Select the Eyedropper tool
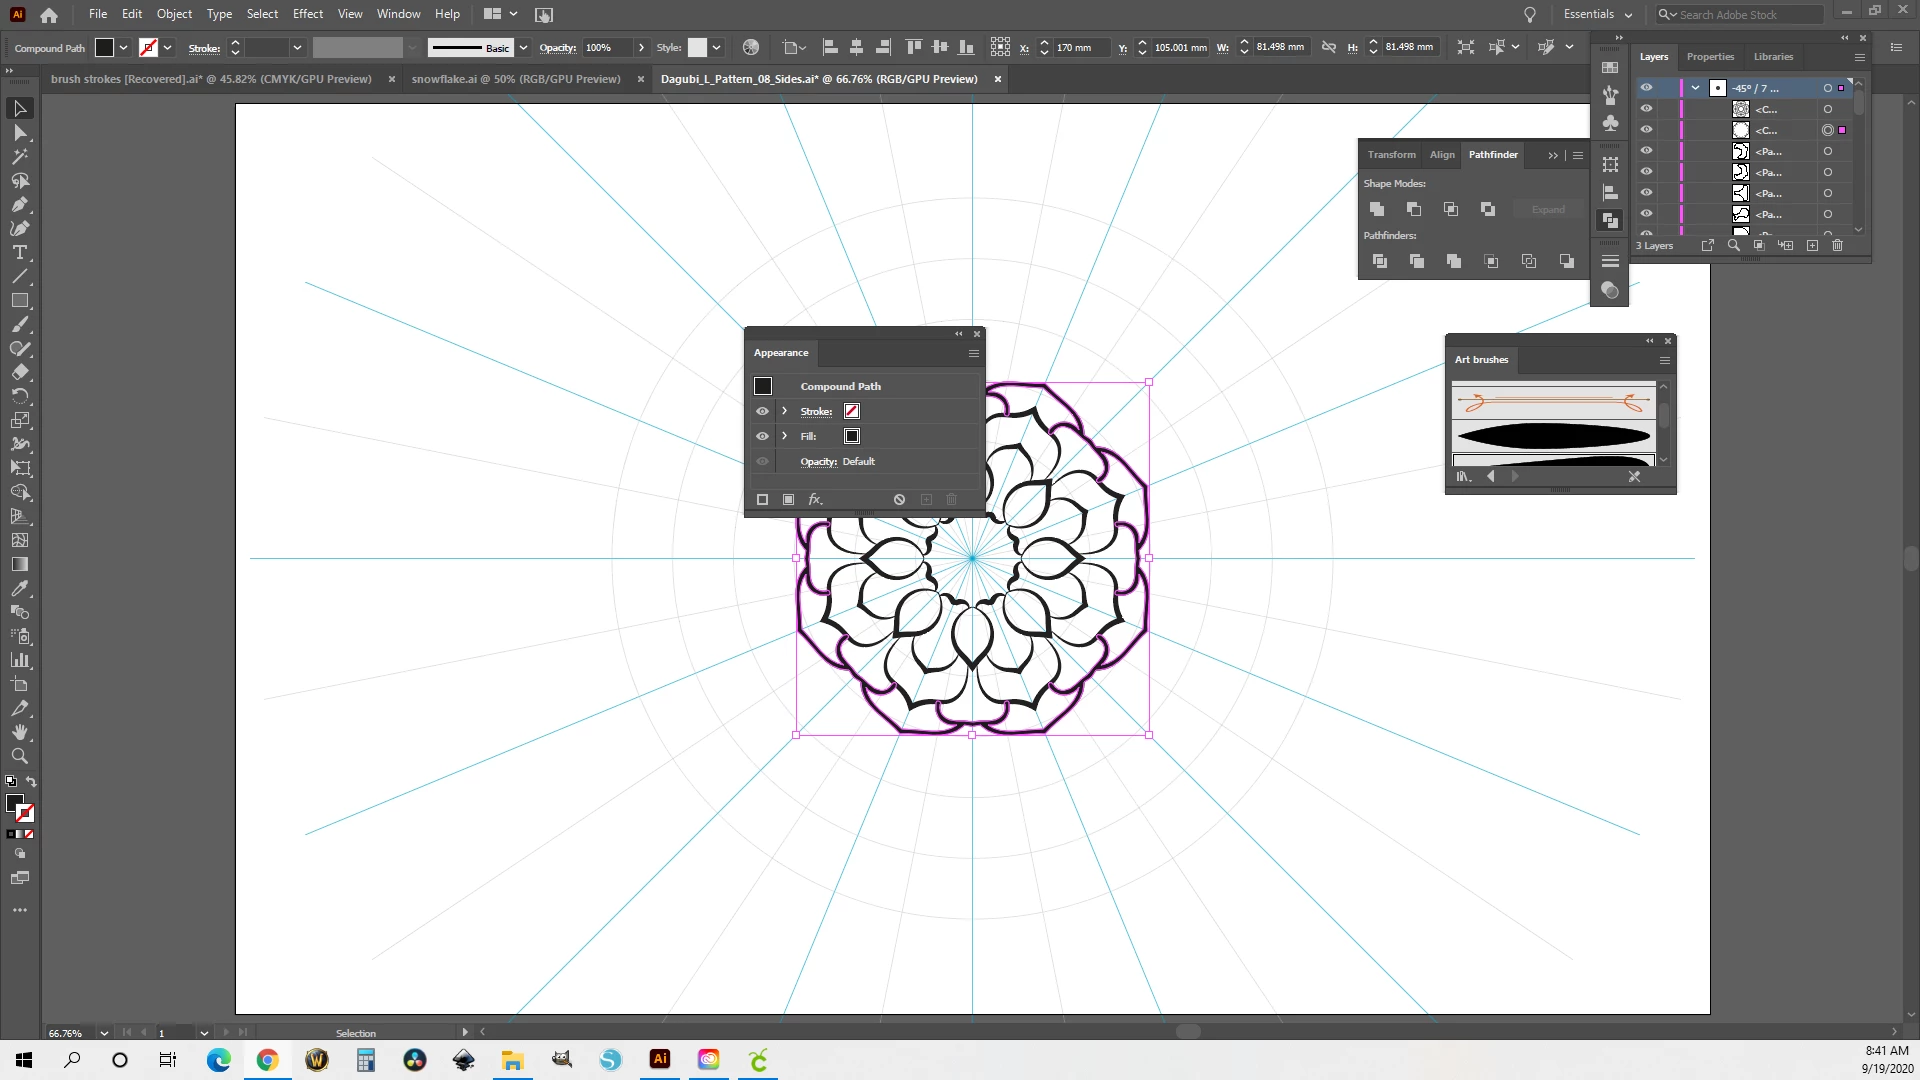 [x=20, y=588]
